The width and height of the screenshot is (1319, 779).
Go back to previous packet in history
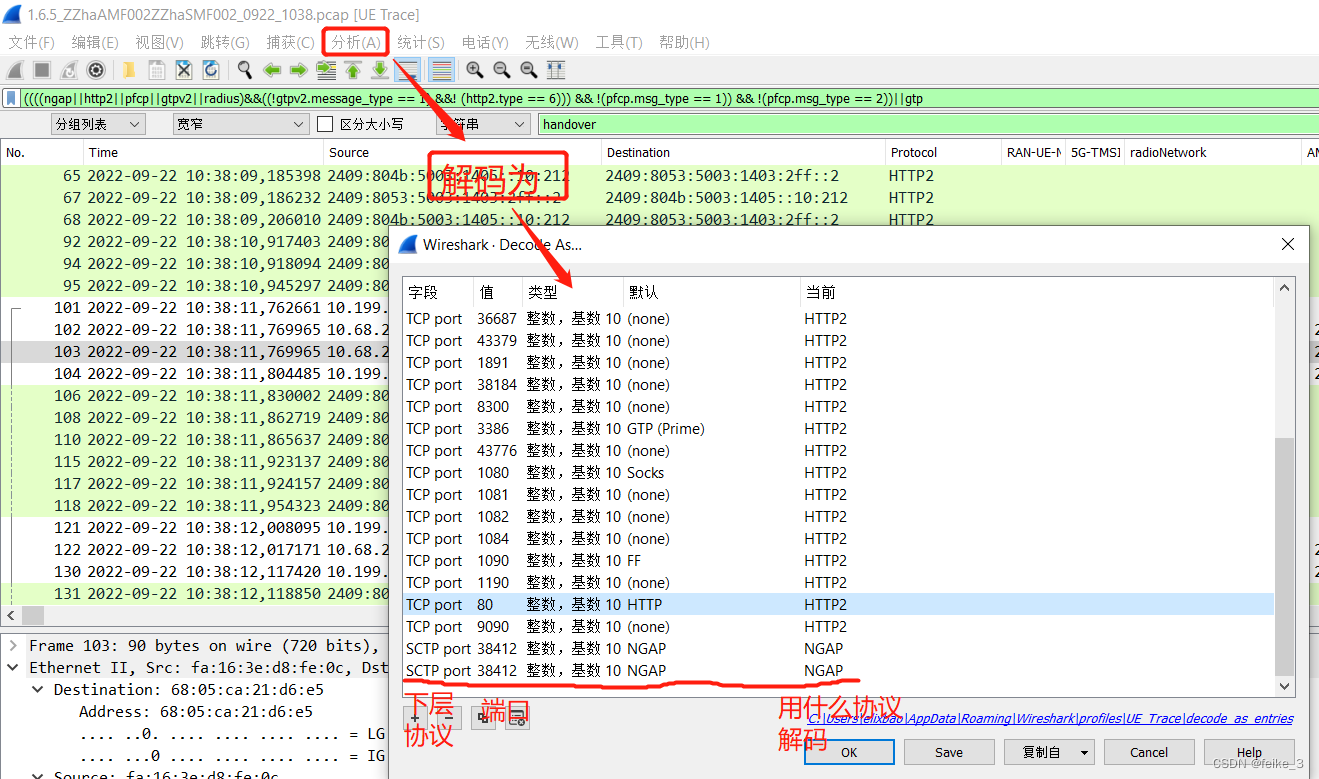pos(271,70)
